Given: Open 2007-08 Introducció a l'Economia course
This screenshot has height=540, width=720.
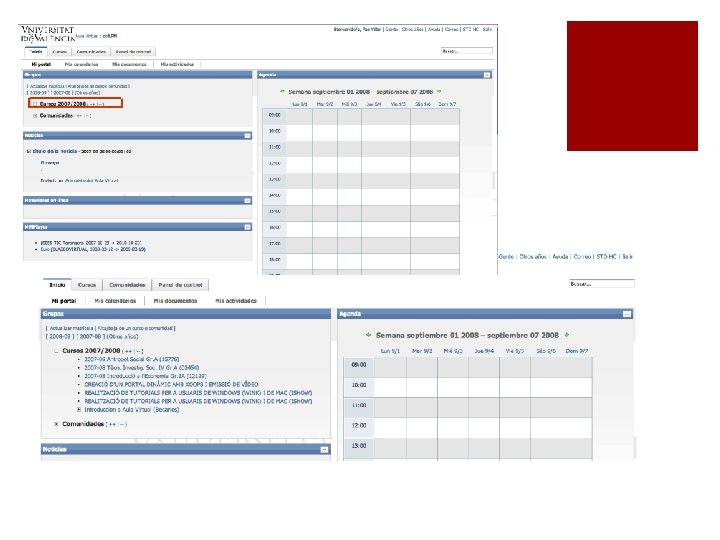Looking at the screenshot, I should (x=145, y=376).
